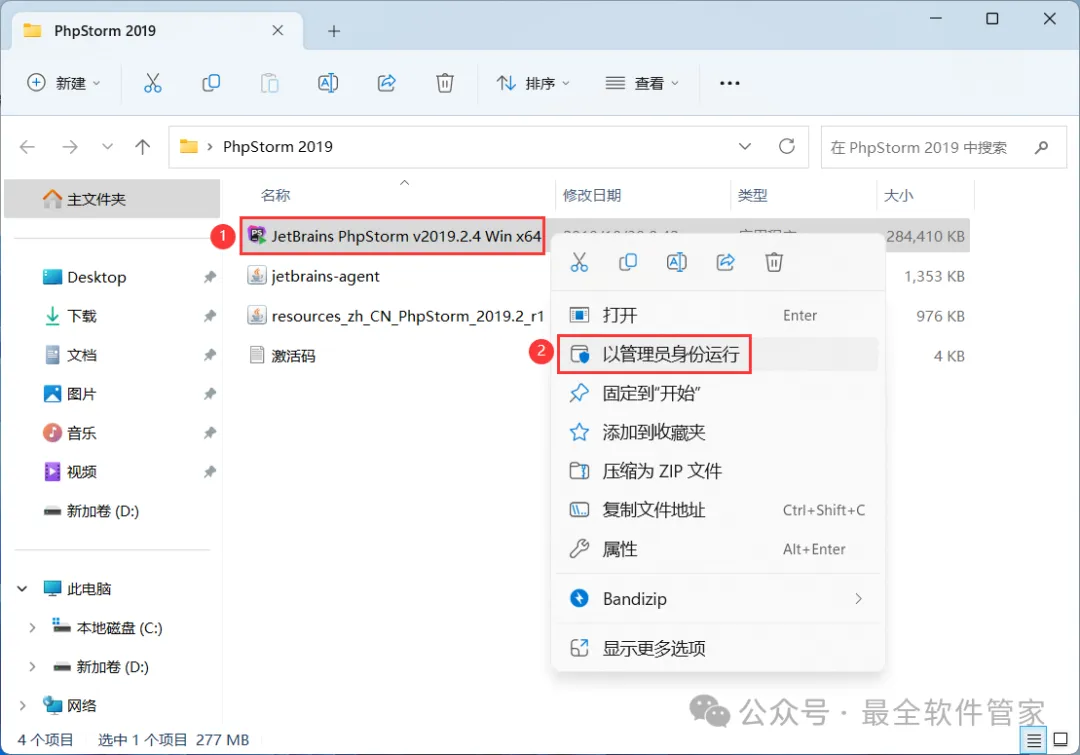1080x755 pixels.
Task: Select the PhpStorm 2019 window tab
Action: tap(157, 31)
